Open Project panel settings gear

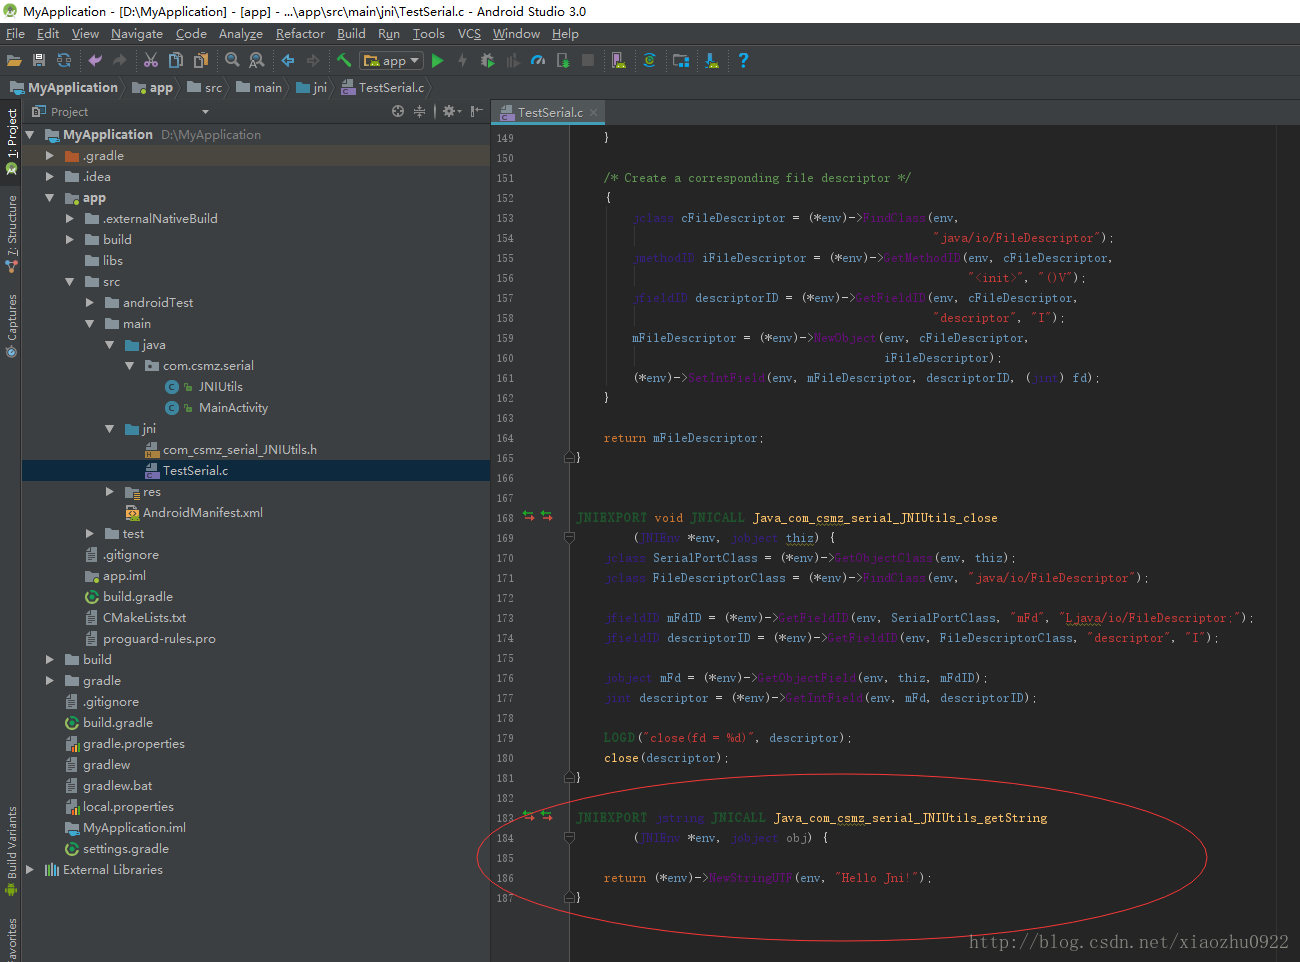tap(451, 111)
